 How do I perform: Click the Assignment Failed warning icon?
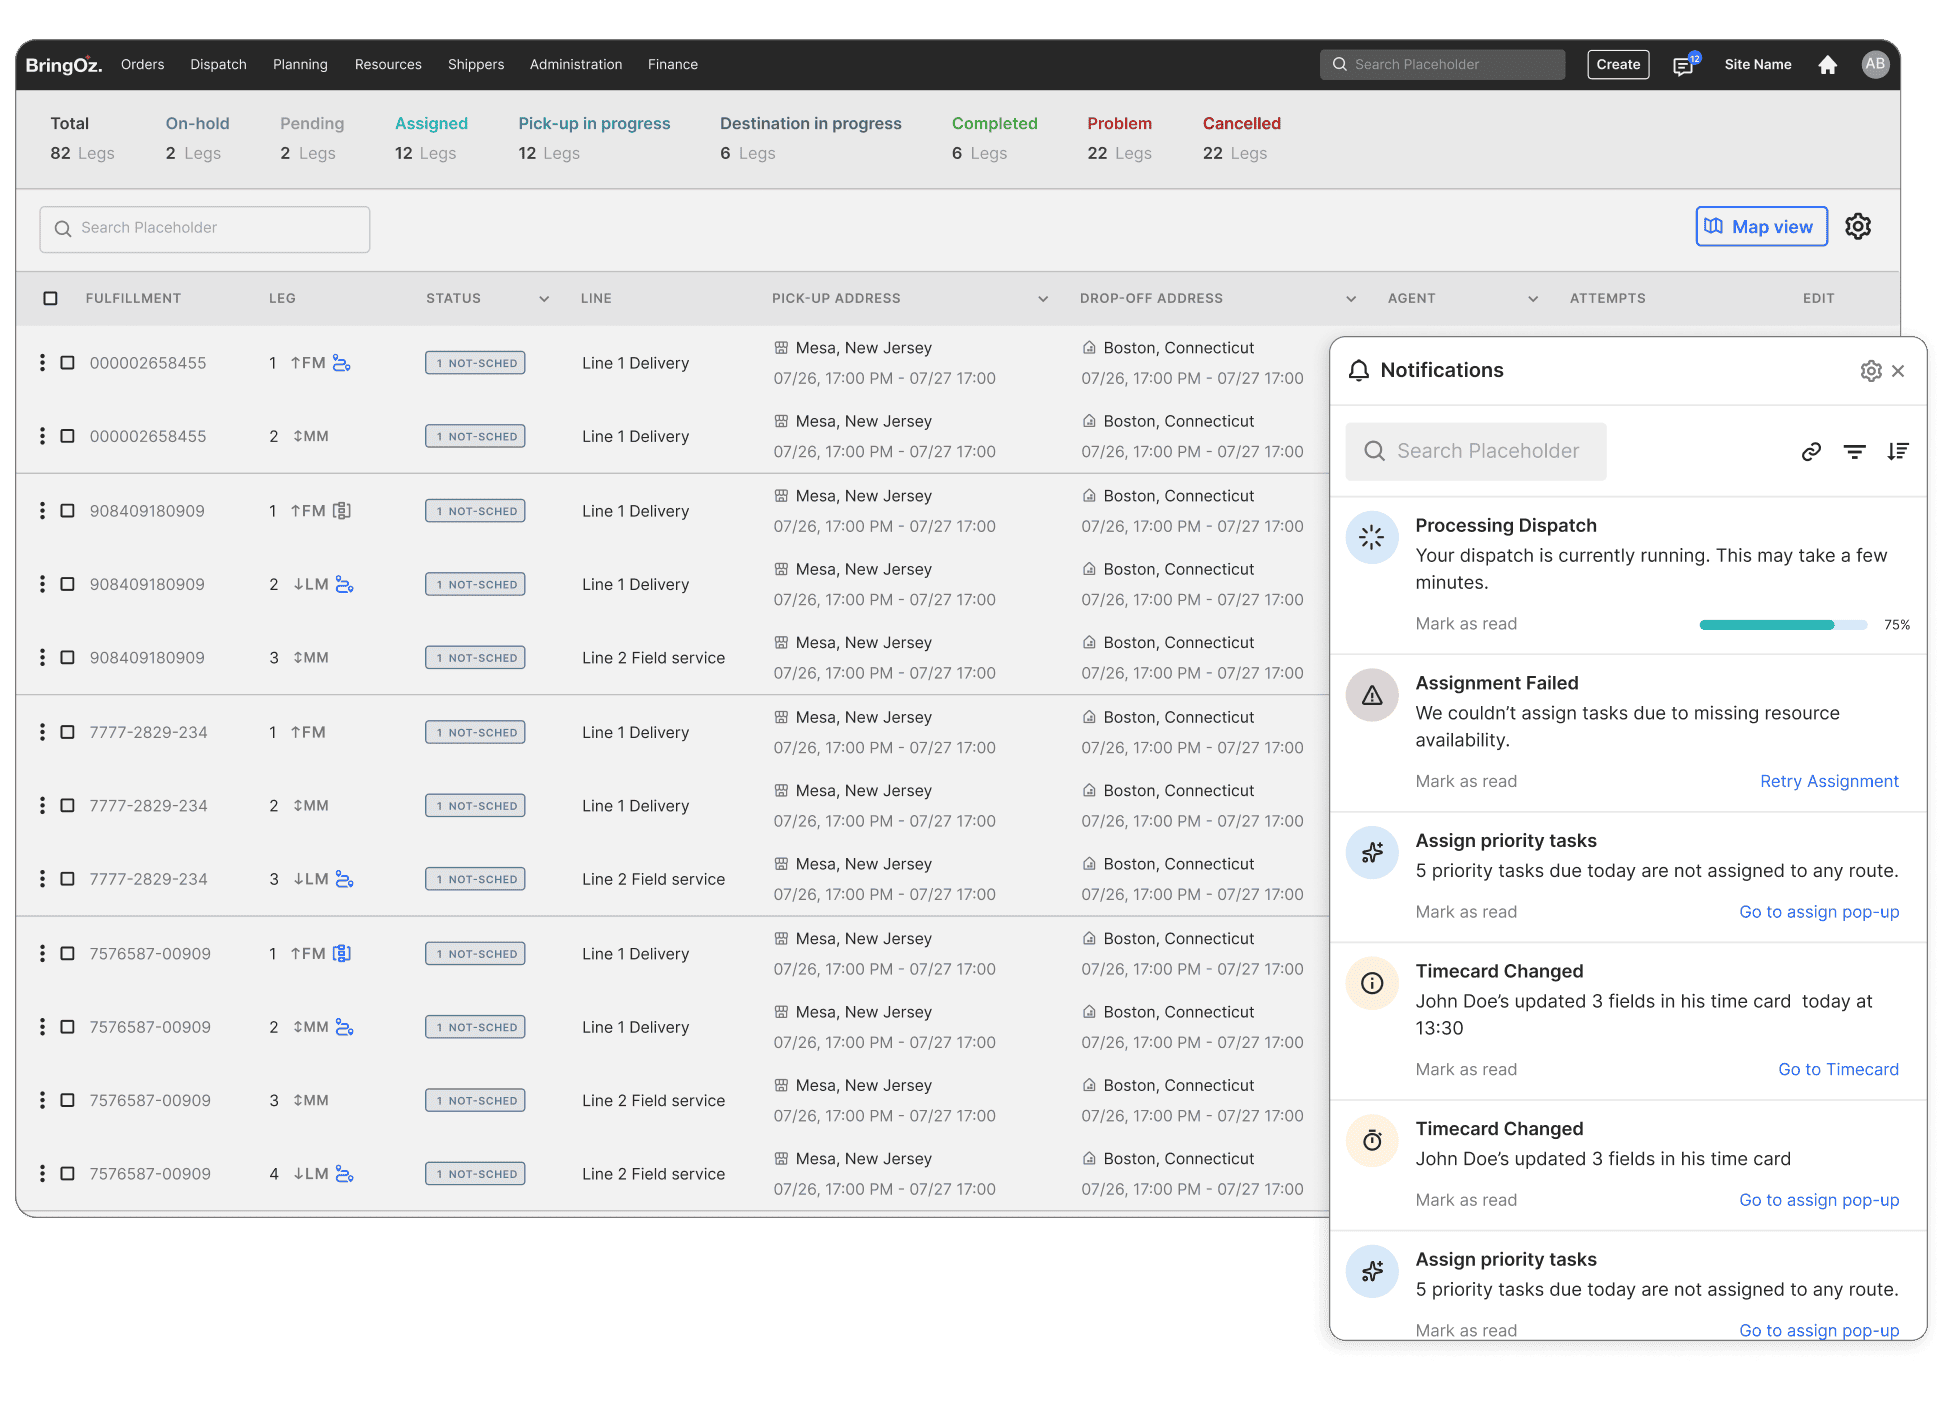[1372, 695]
